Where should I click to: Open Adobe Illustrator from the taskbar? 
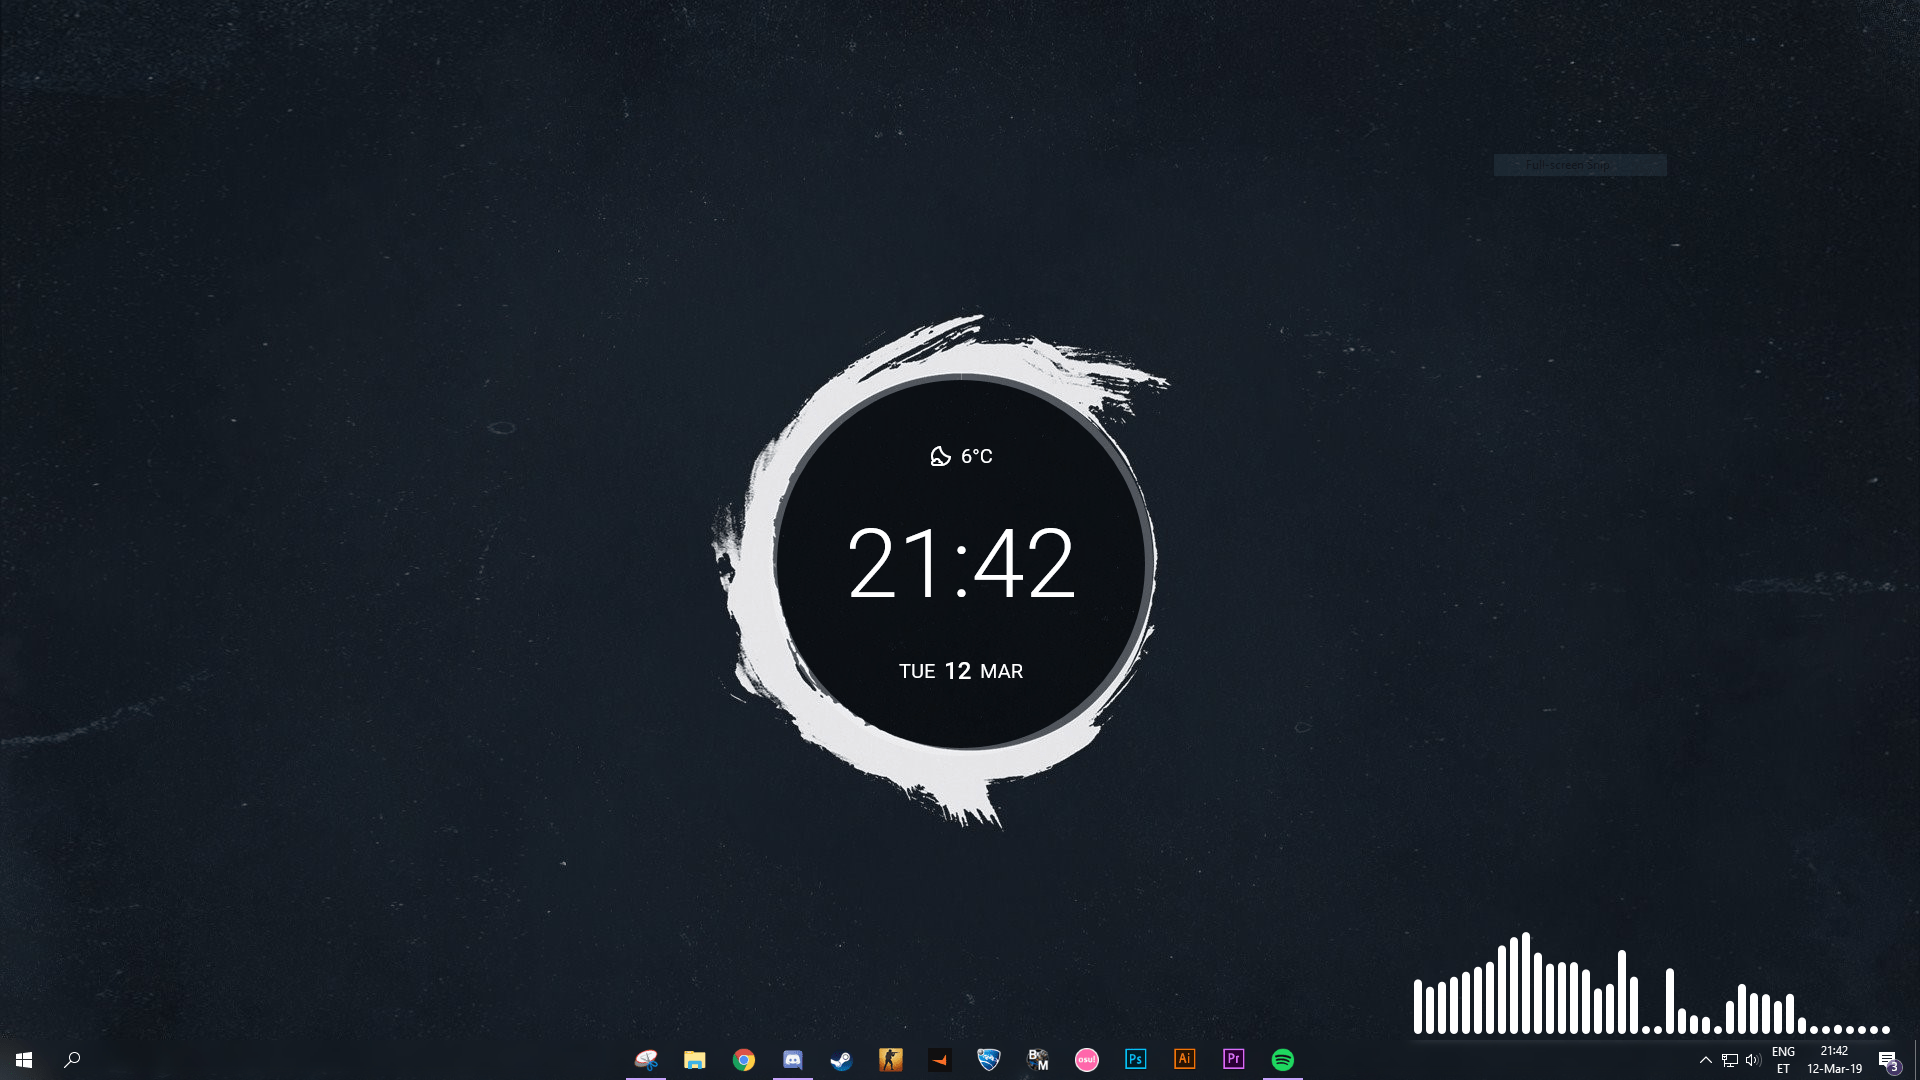pos(1185,1059)
